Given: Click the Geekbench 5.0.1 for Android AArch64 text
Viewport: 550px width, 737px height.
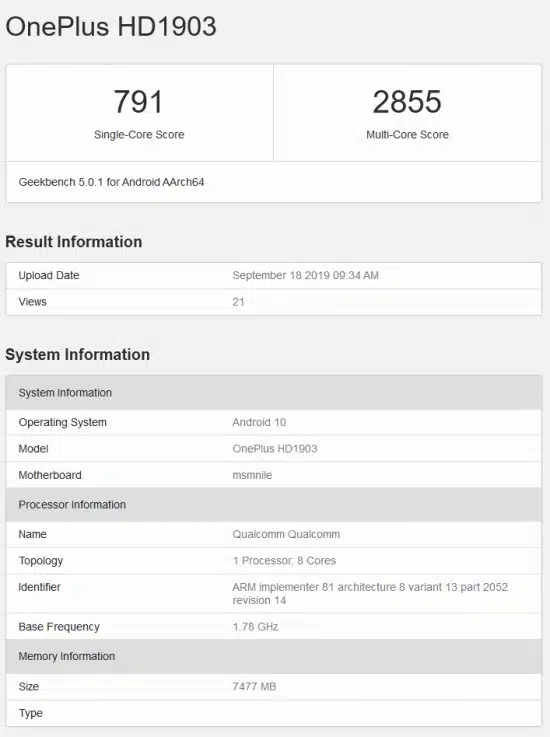Looking at the screenshot, I should click(111, 182).
